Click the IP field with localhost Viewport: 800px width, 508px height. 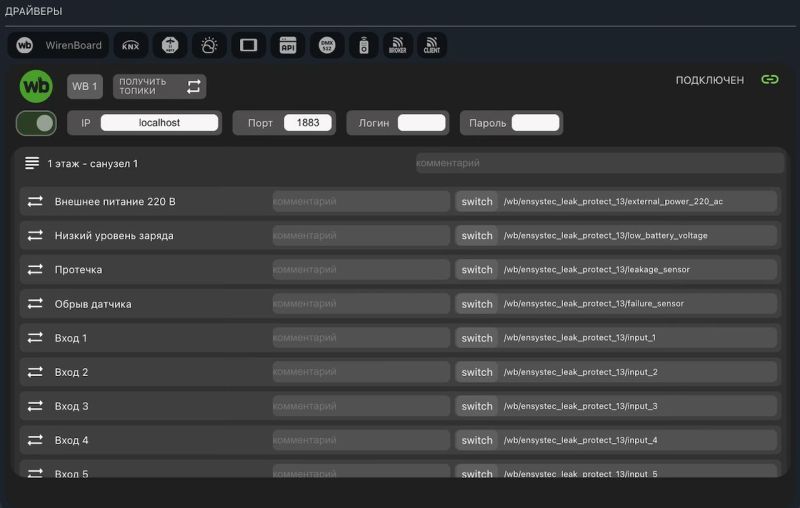(x=159, y=123)
